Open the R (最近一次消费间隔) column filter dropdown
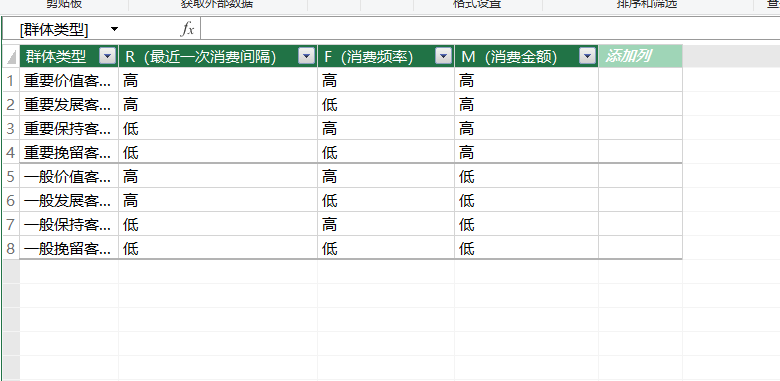 307,56
